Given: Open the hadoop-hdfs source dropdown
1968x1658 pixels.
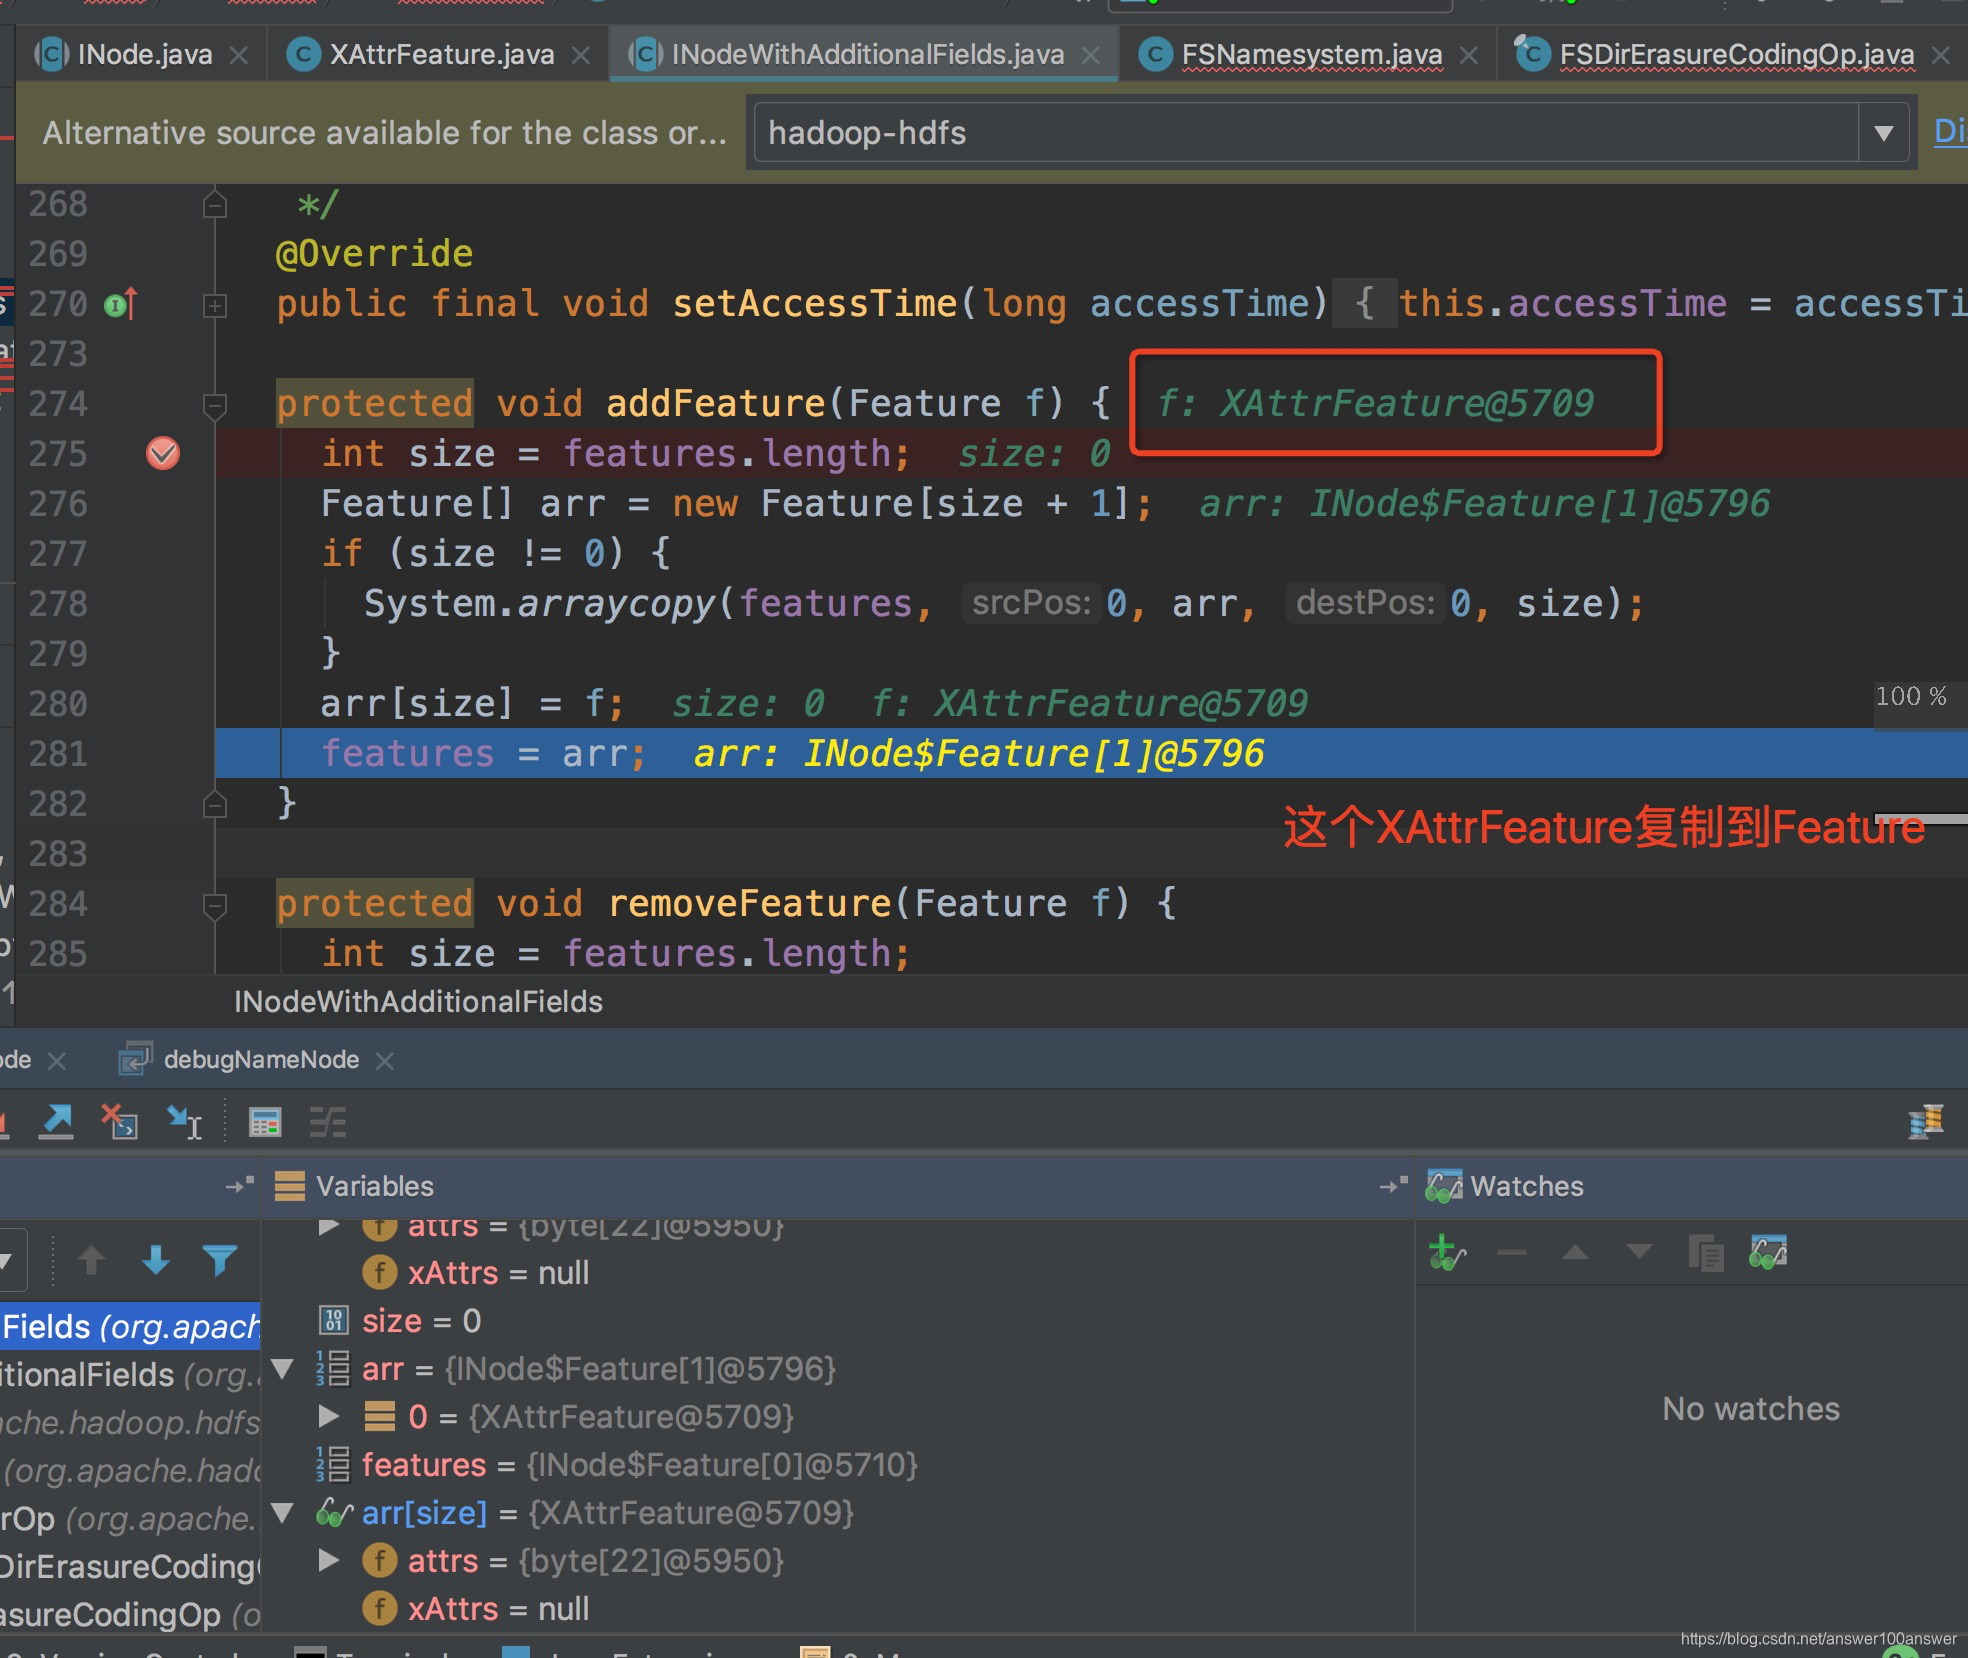Looking at the screenshot, I should pos(1883,133).
